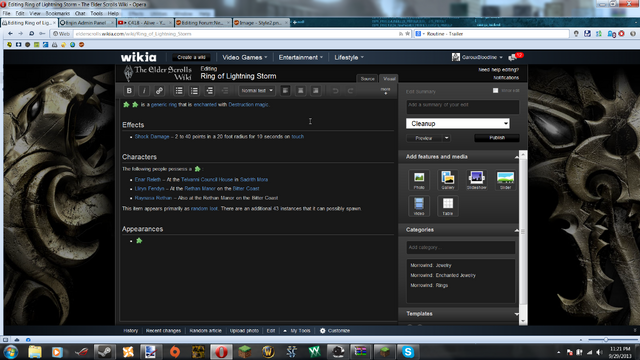Select the 'Morrowind: Enchanted Jewelry' category
The image size is (640, 360).
[443, 276]
